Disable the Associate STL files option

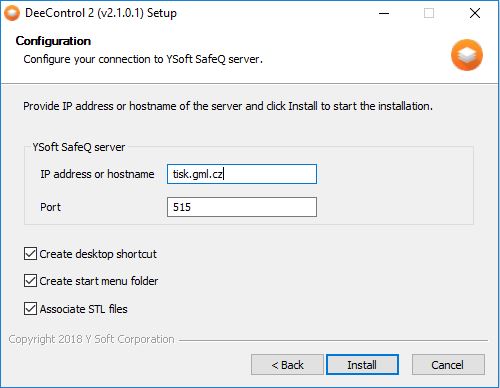[30, 309]
